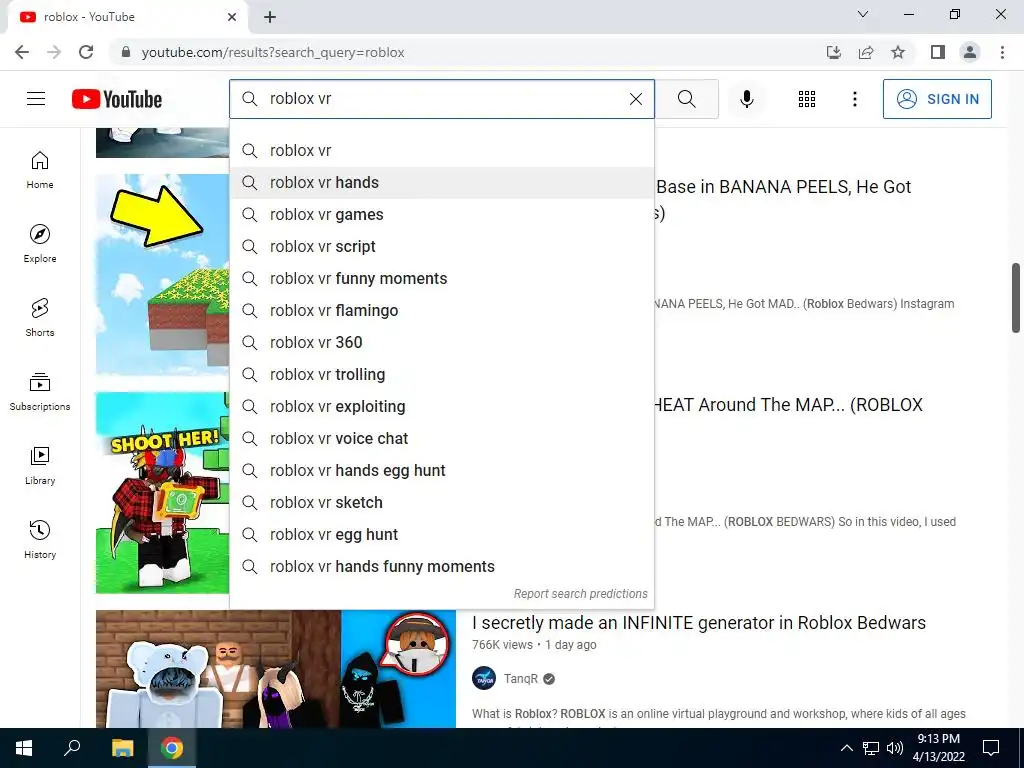Screen dimensions: 1024x768
Task: Install app icon in address bar
Action: 834,52
